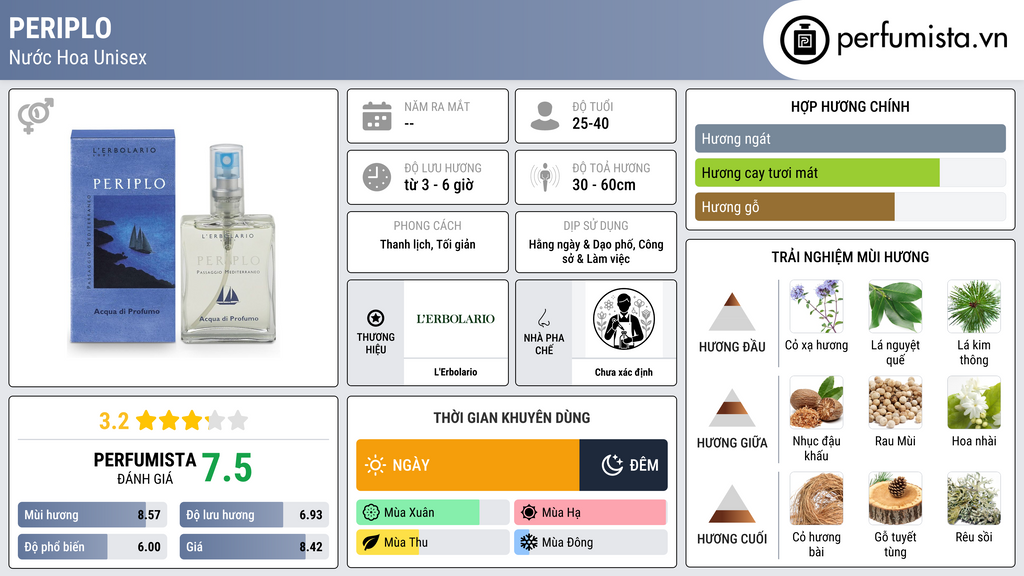
Task: Click the Mùi hương 8.57 score bar
Action: tap(93, 515)
